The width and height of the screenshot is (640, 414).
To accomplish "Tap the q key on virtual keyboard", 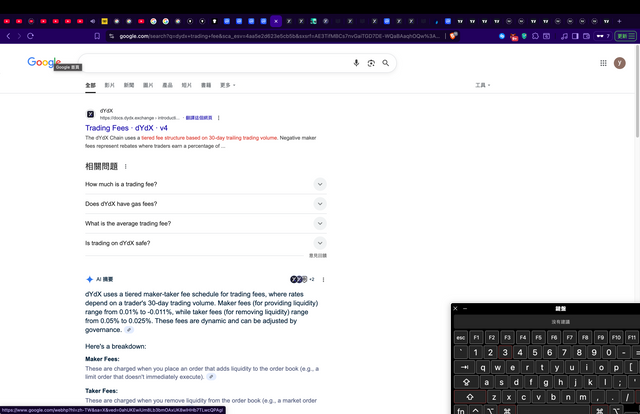I will [x=483, y=367].
